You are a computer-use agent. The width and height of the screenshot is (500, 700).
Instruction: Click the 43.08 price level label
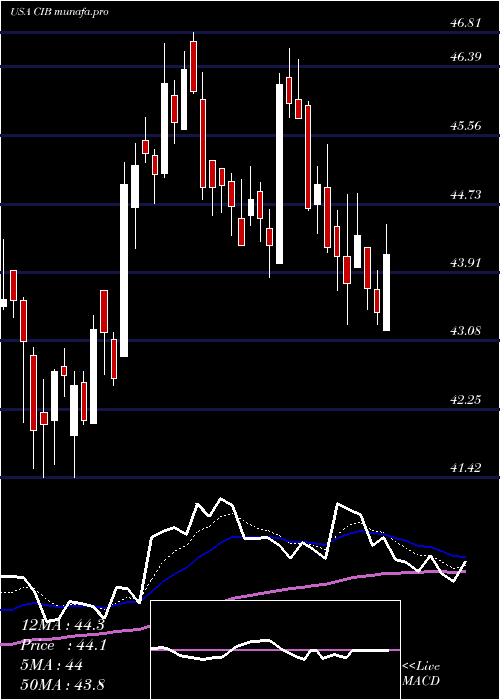click(x=466, y=331)
